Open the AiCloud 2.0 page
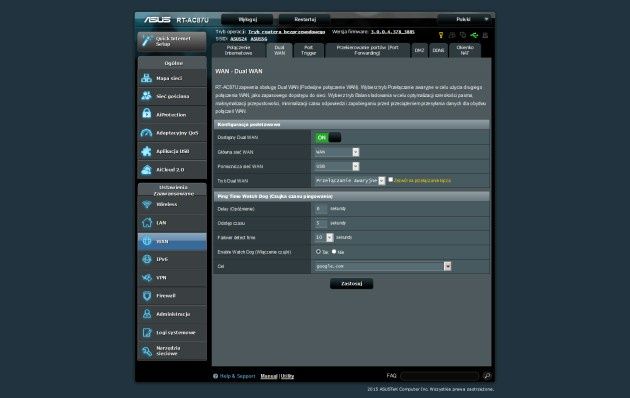This screenshot has height=398, width=630. tap(172, 169)
